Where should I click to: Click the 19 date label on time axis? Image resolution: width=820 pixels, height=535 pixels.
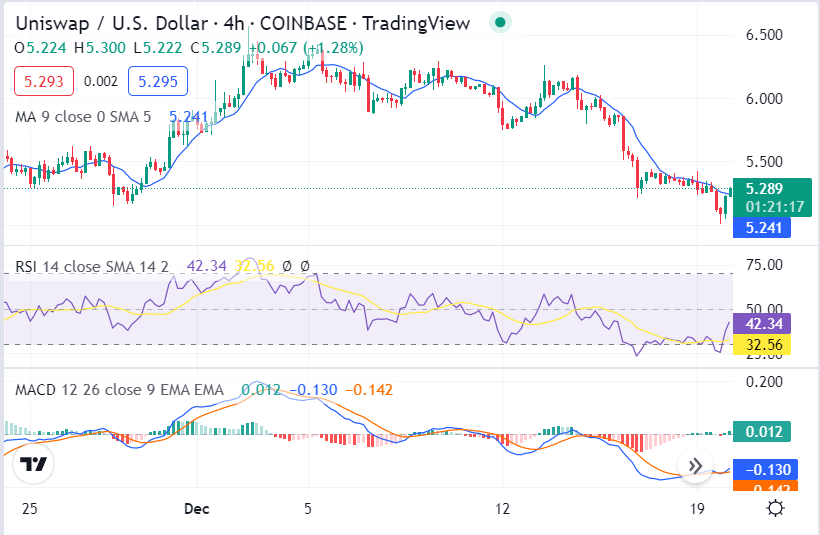tap(697, 508)
